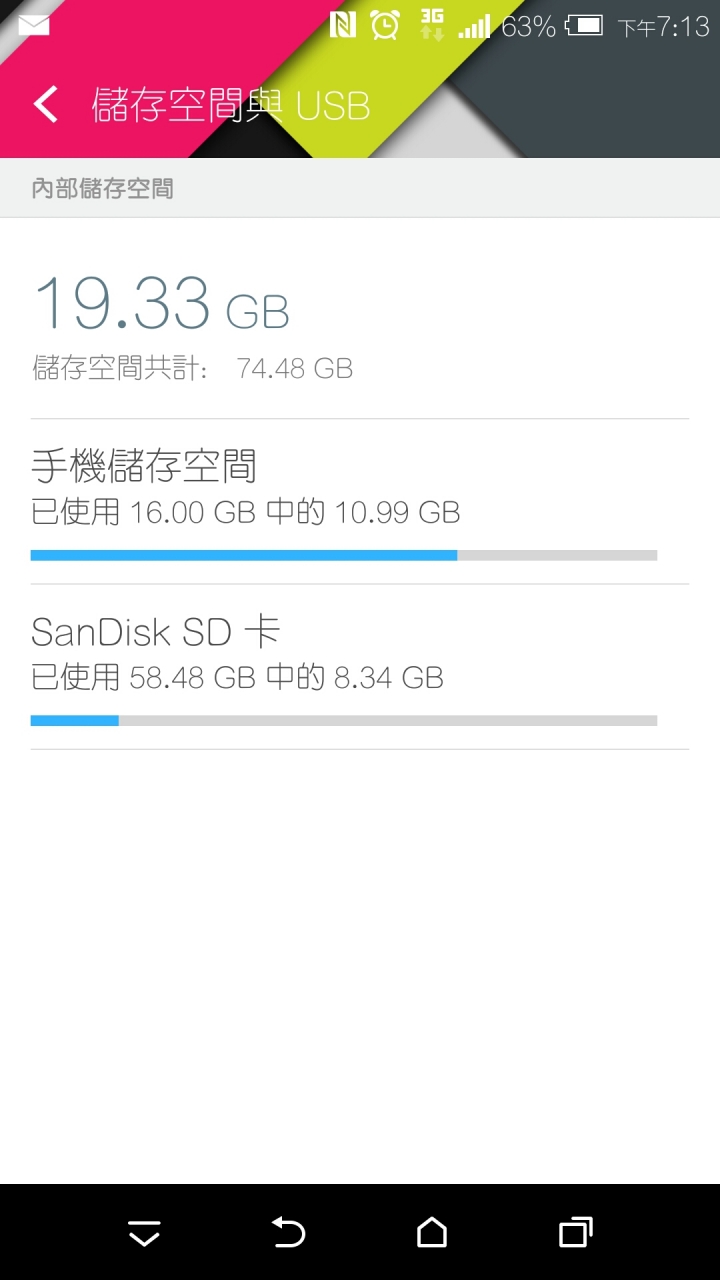Screen dimensions: 720x1280
Task: Tap the 下午7:13 clock
Action: click(663, 27)
